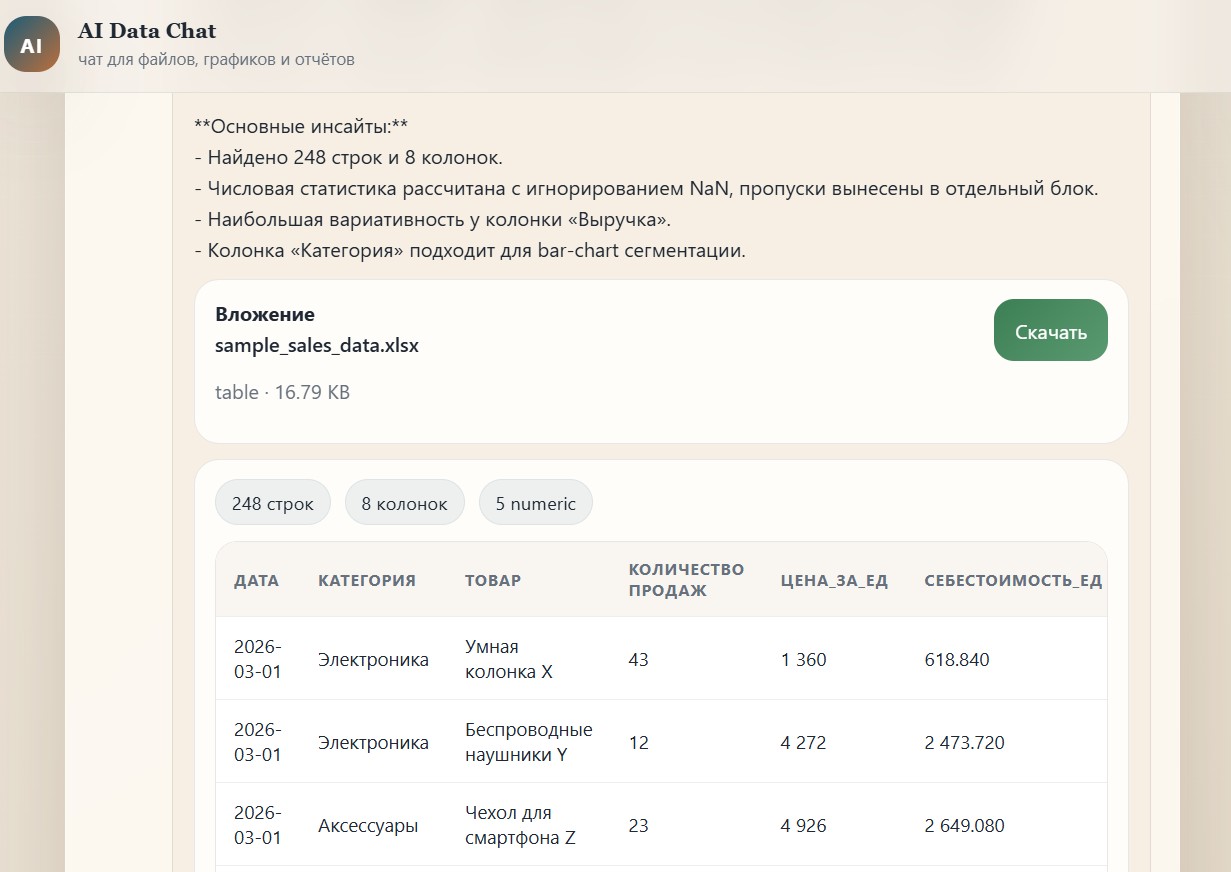This screenshot has height=872, width=1231.
Task: Click the Электроника cell in the Беспроводные наушники row
Action: 373,743
